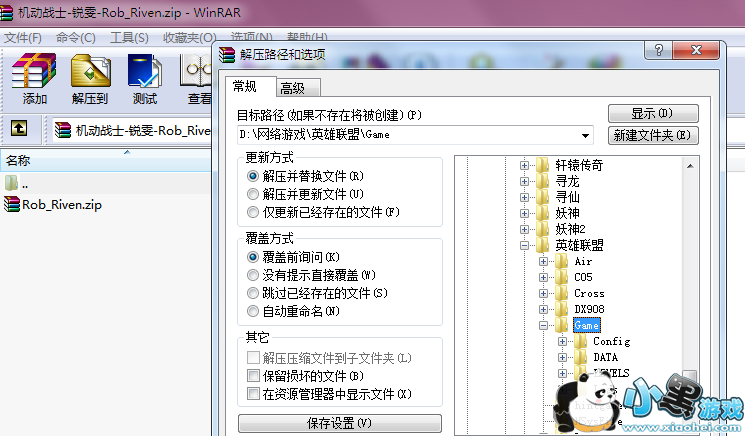This screenshot has width=745, height=436.
Task: Select the parent folder '..' entry
Action: [x=17, y=183]
